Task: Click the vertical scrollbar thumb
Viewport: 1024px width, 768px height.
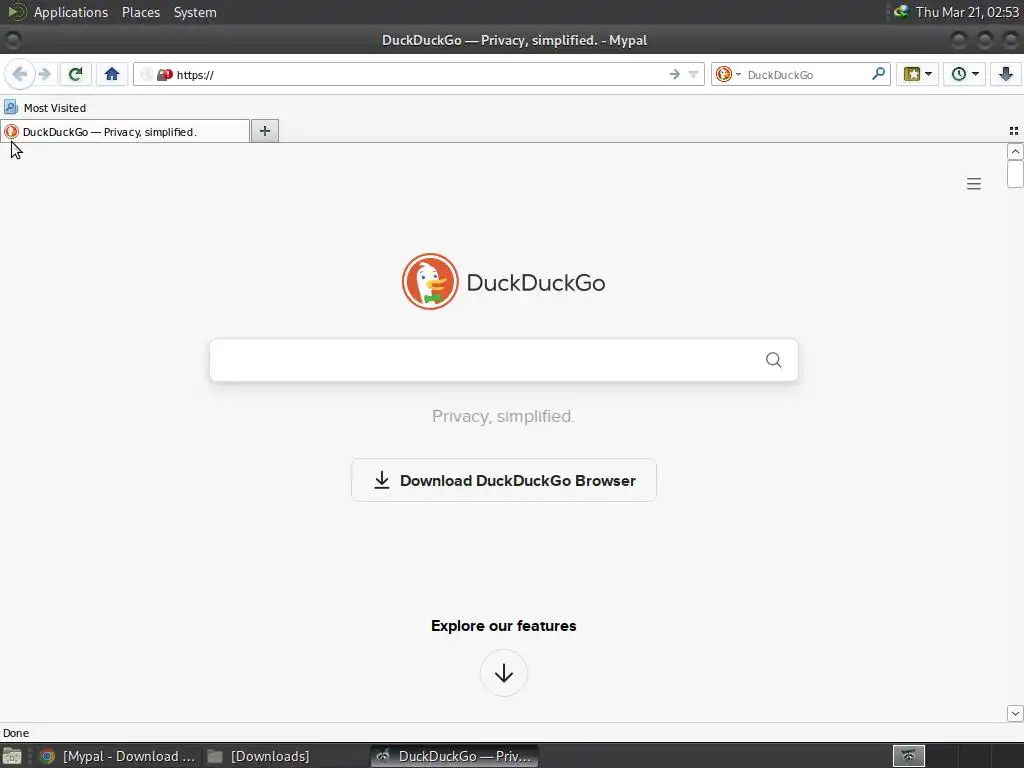Action: tap(1015, 174)
